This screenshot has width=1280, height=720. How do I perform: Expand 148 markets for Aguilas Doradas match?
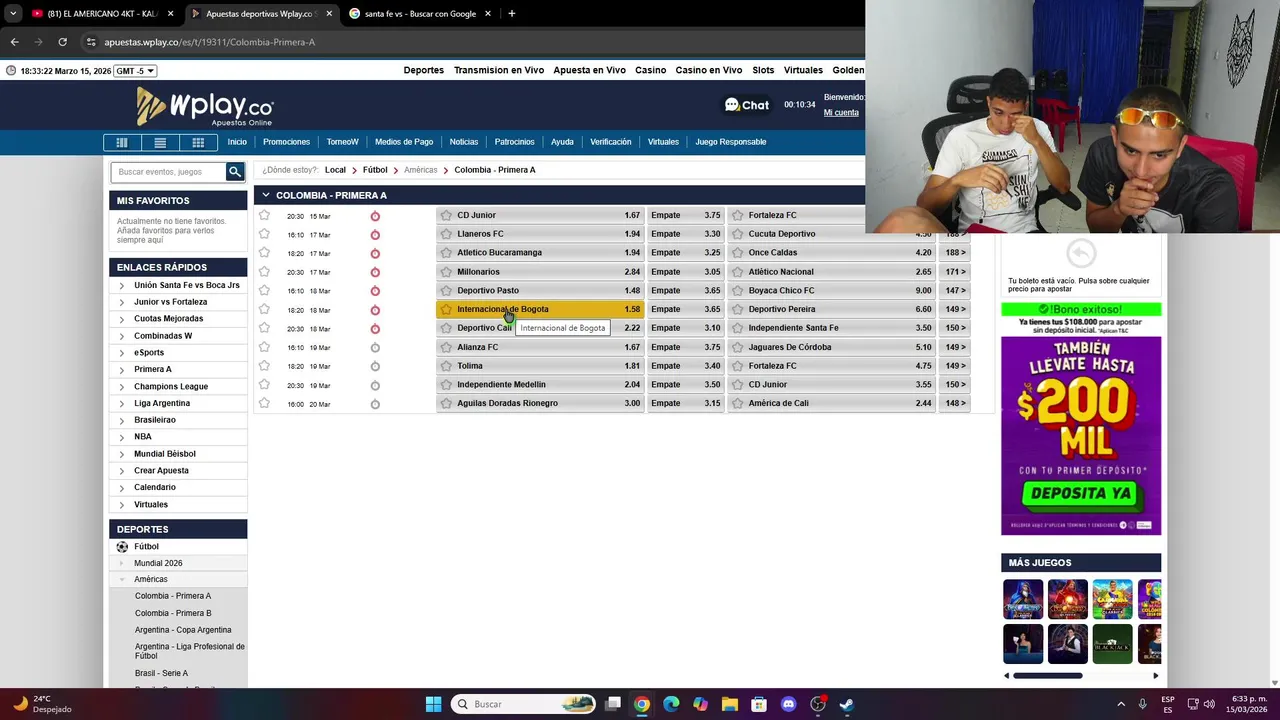click(x=955, y=403)
